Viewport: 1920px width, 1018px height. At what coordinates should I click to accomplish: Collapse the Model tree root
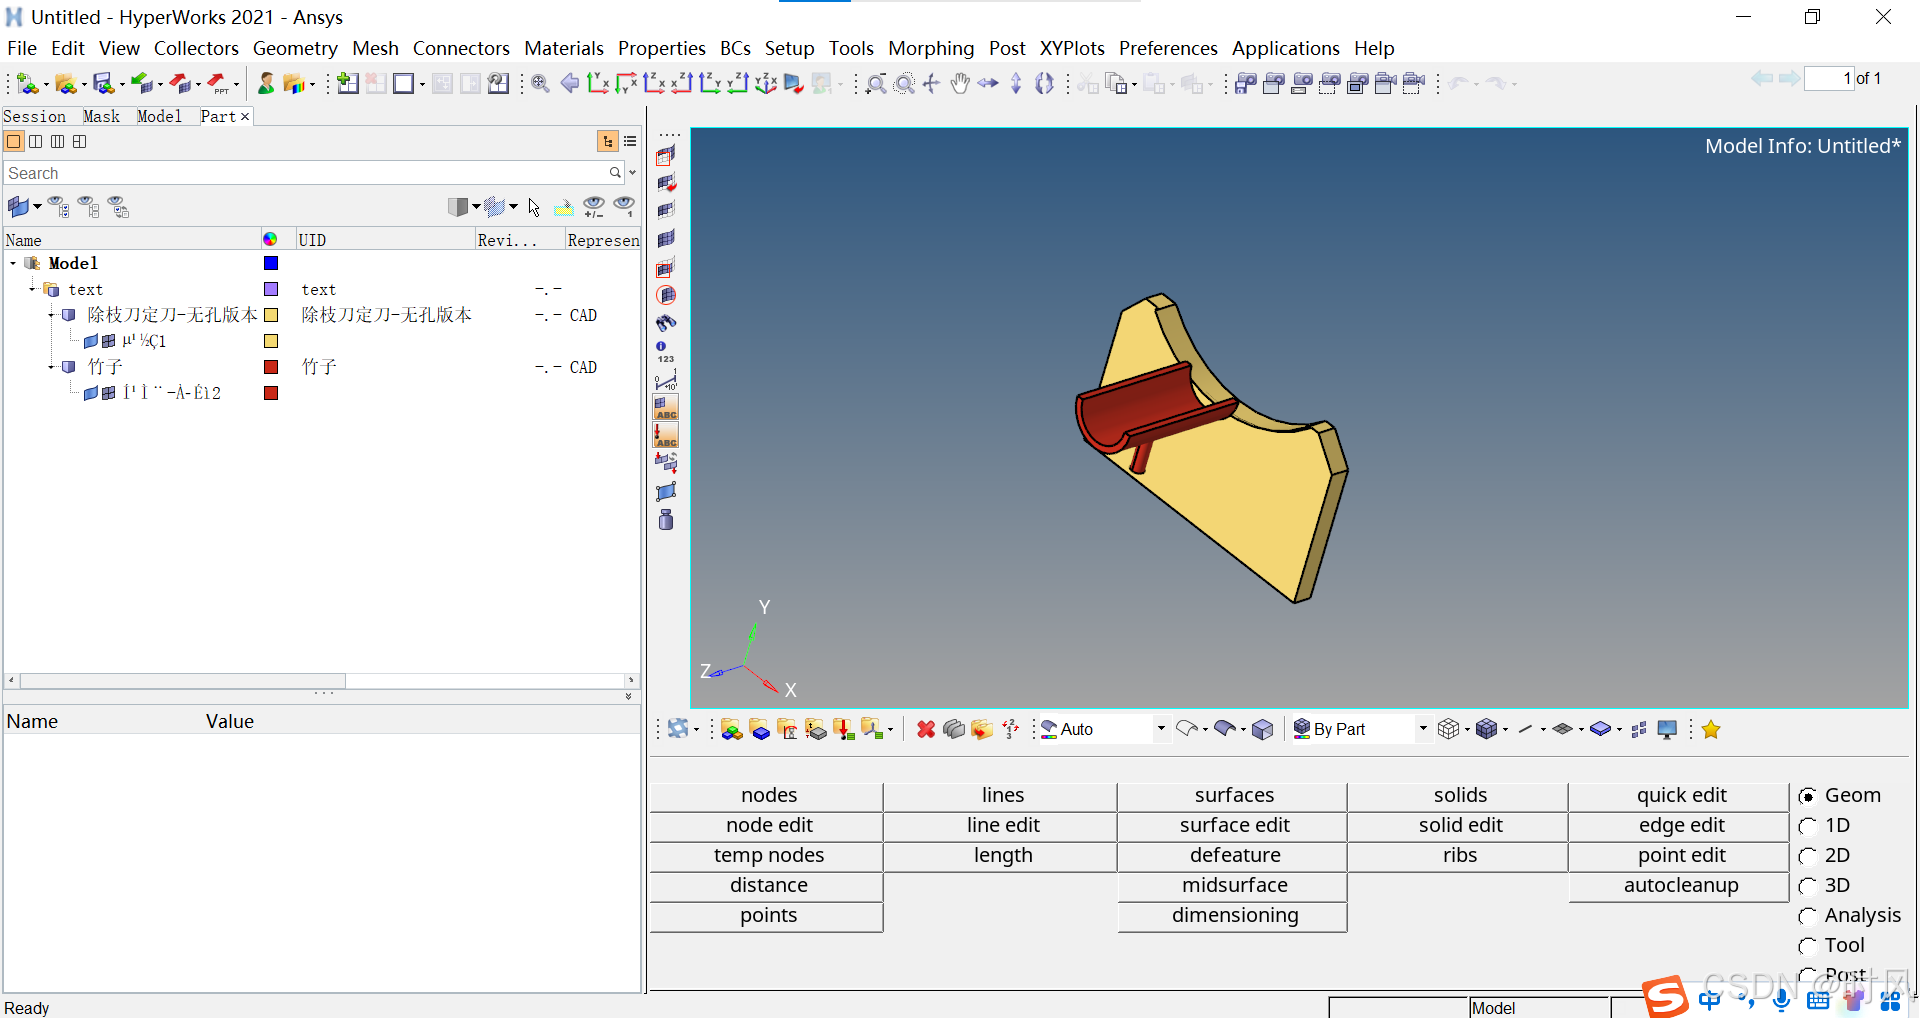coord(13,263)
